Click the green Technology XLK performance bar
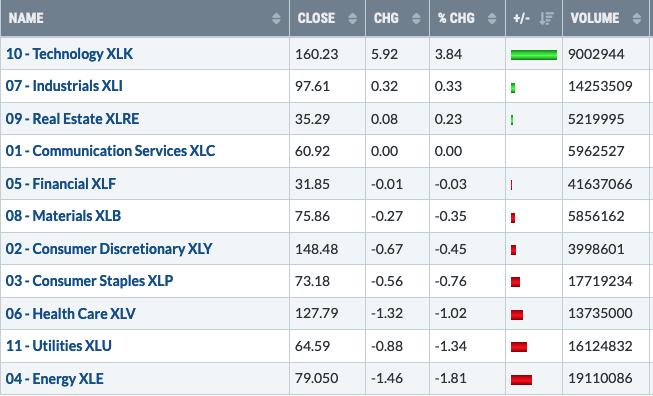The width and height of the screenshot is (653, 396). [x=533, y=55]
